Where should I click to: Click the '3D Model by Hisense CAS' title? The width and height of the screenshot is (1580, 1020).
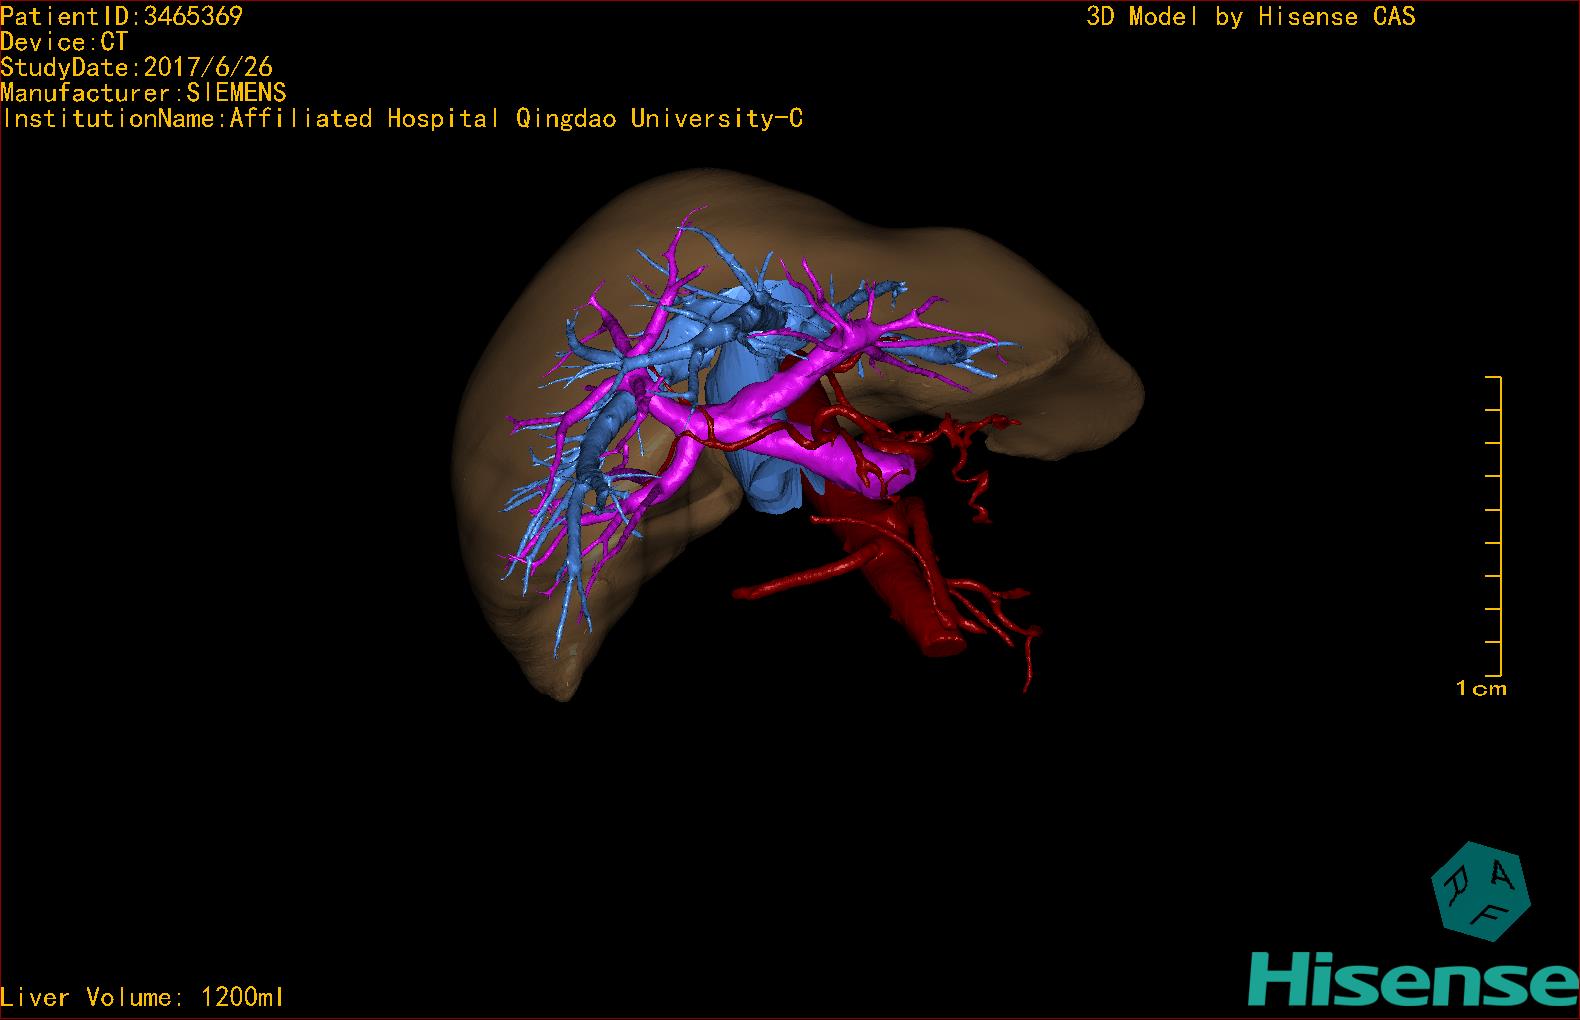(1251, 16)
